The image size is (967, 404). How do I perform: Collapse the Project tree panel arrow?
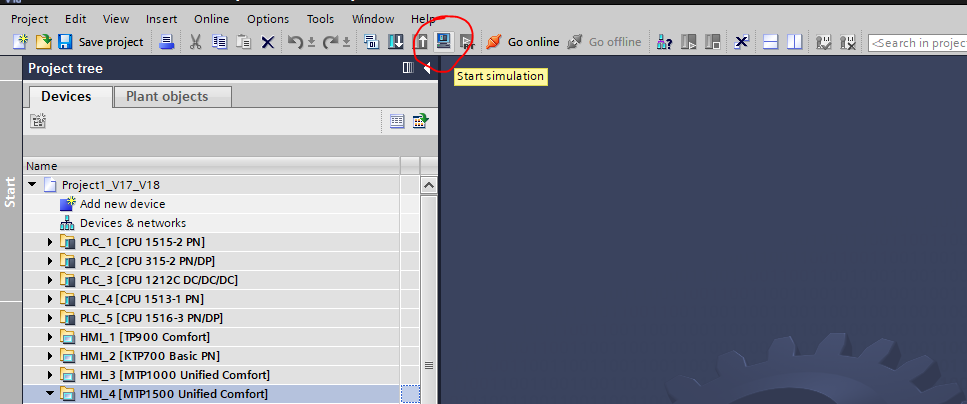(427, 68)
